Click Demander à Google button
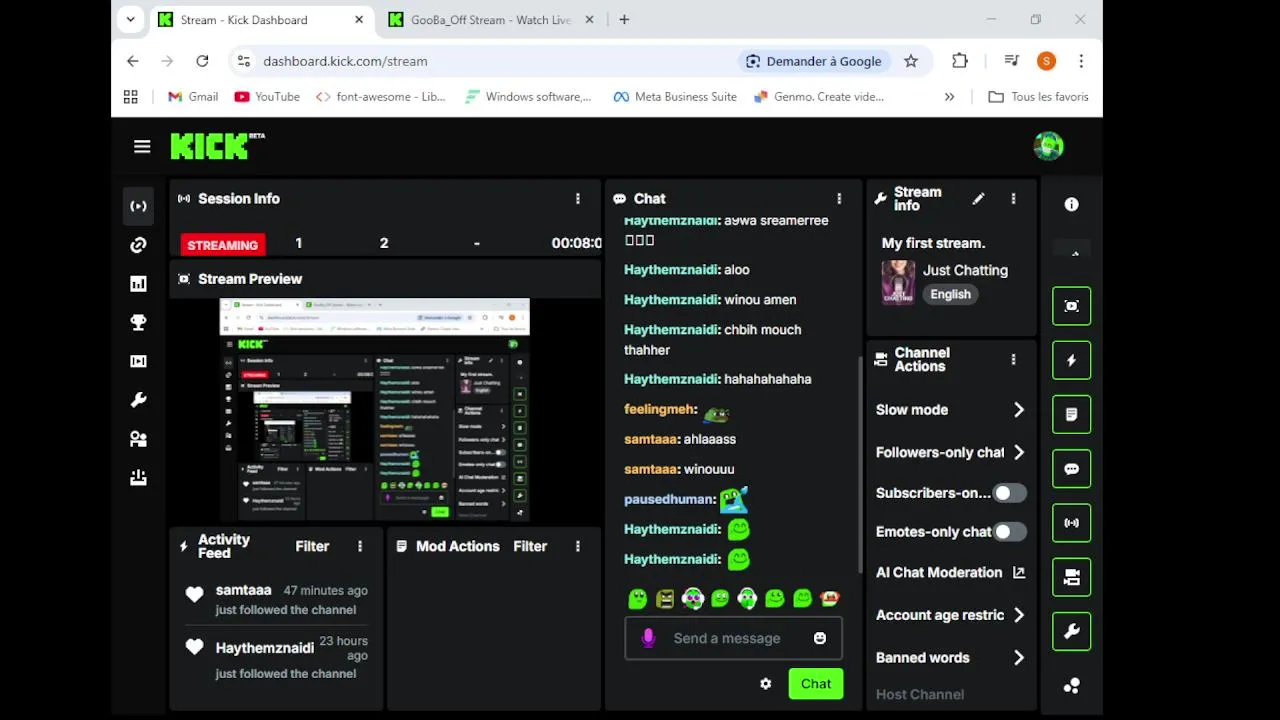Image resolution: width=1280 pixels, height=720 pixels. click(813, 61)
